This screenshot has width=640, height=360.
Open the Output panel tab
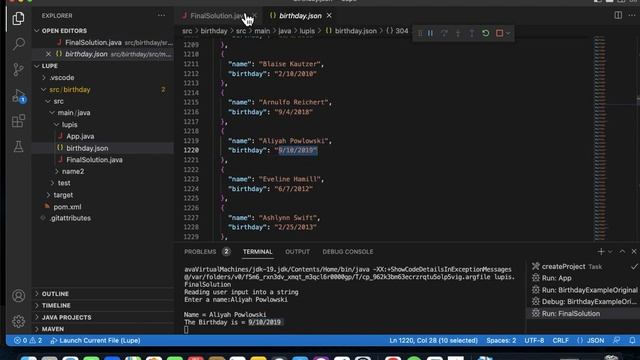tap(298, 252)
